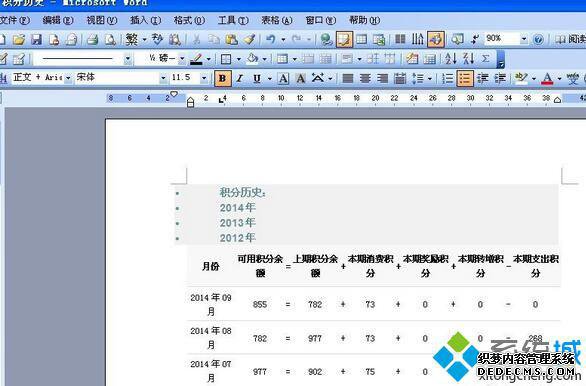Open the font size 11.5 dropdown

(204, 78)
